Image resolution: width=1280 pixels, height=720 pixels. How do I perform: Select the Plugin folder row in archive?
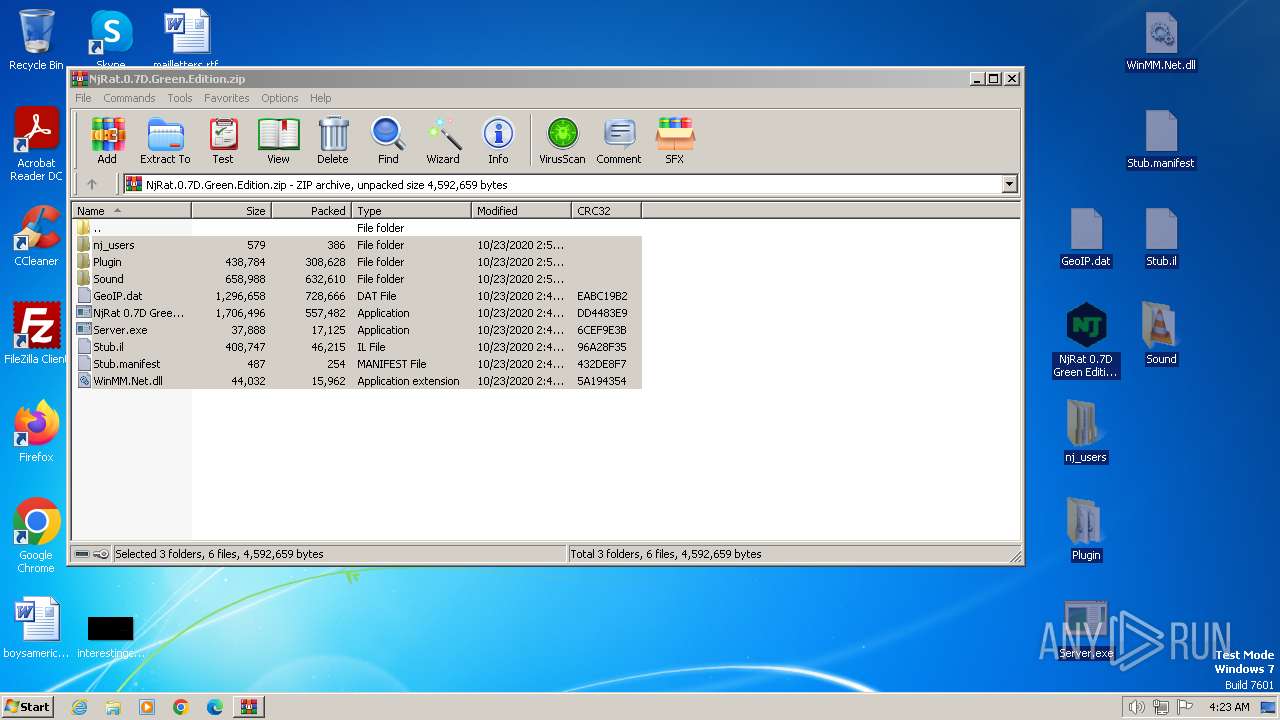tap(357, 262)
